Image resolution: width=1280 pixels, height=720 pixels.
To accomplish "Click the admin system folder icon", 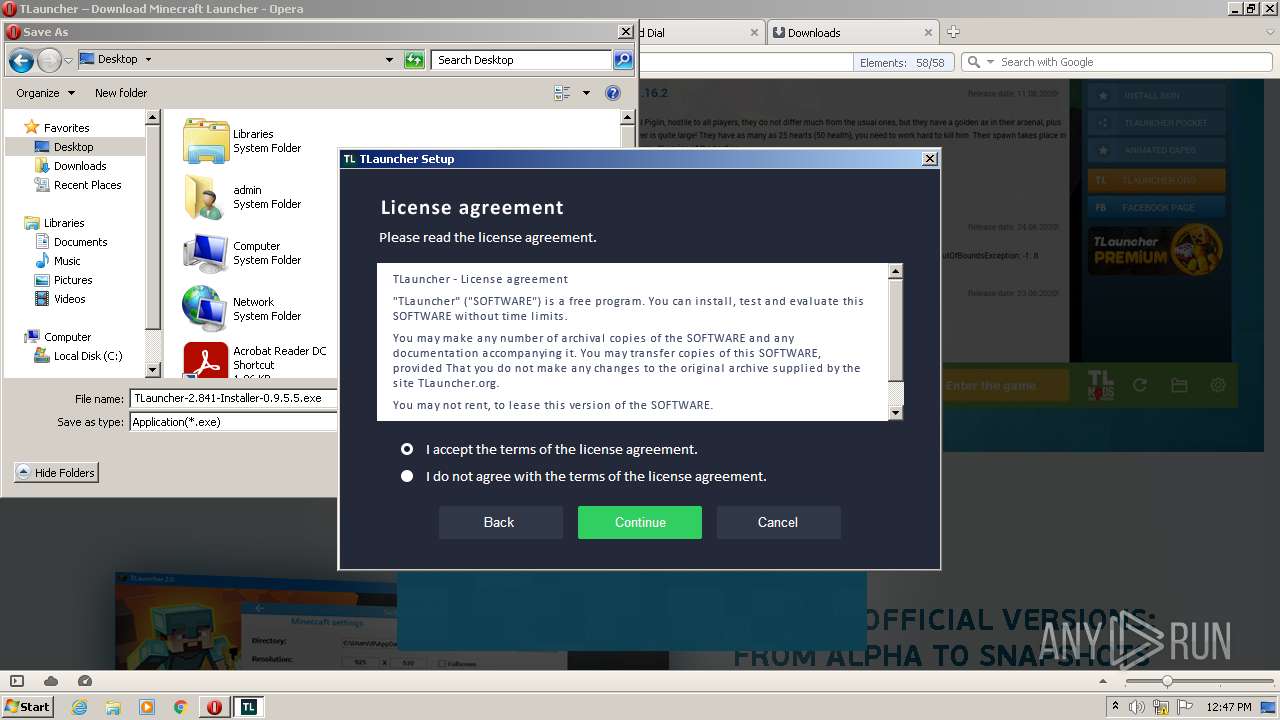I will (205, 197).
